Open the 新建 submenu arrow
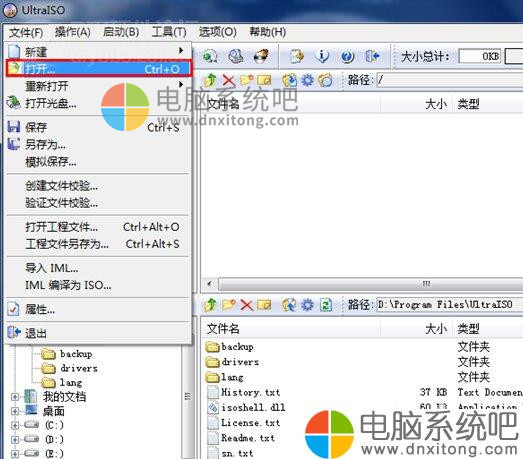 (x=181, y=51)
